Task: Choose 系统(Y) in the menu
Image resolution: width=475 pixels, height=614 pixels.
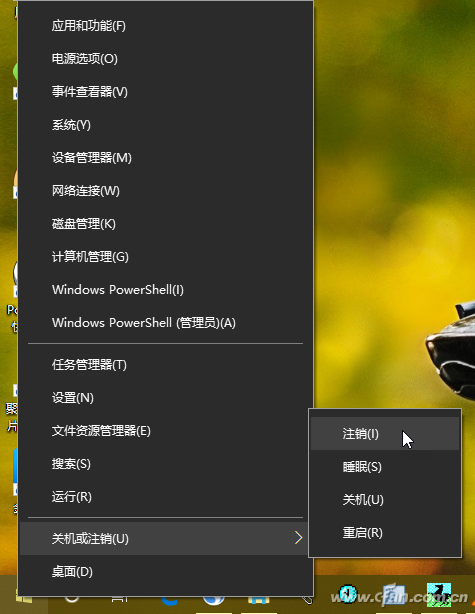Action: click(165, 125)
